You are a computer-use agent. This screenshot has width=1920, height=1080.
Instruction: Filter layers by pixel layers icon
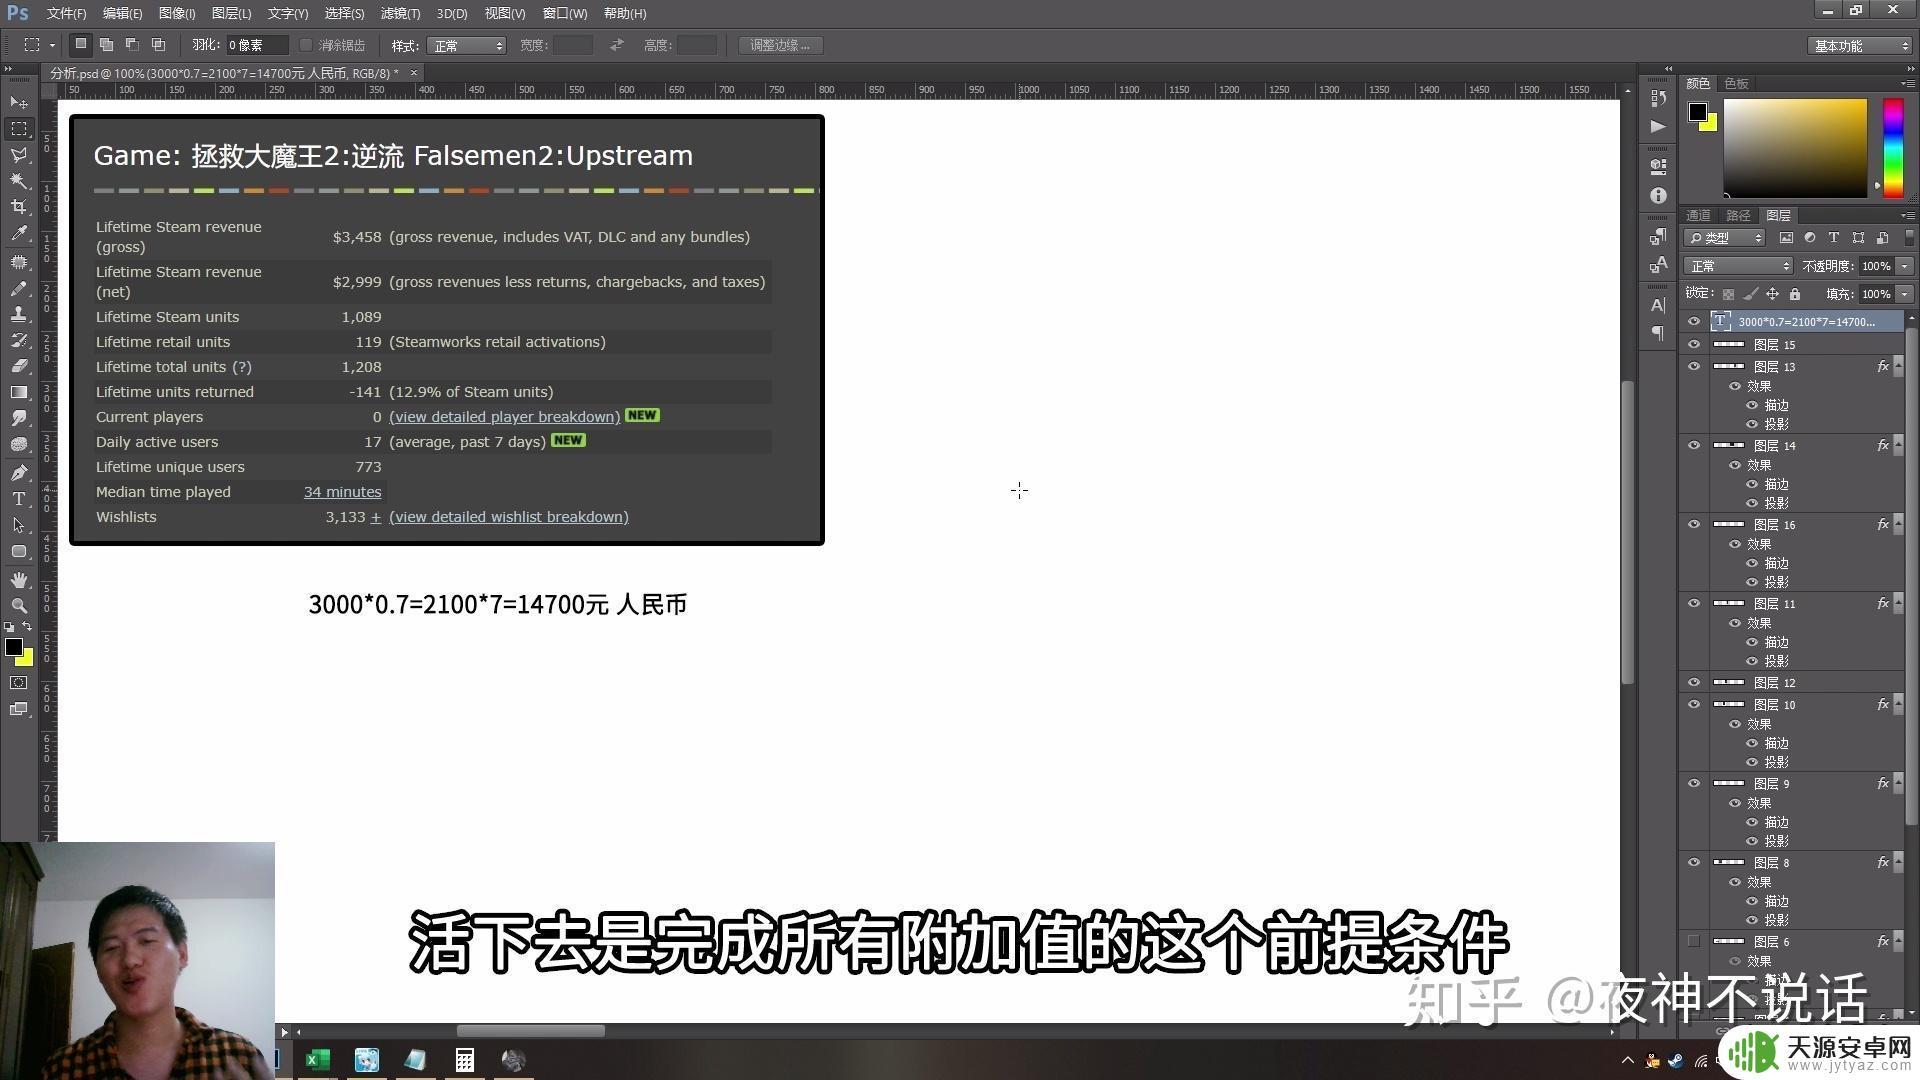1786,238
